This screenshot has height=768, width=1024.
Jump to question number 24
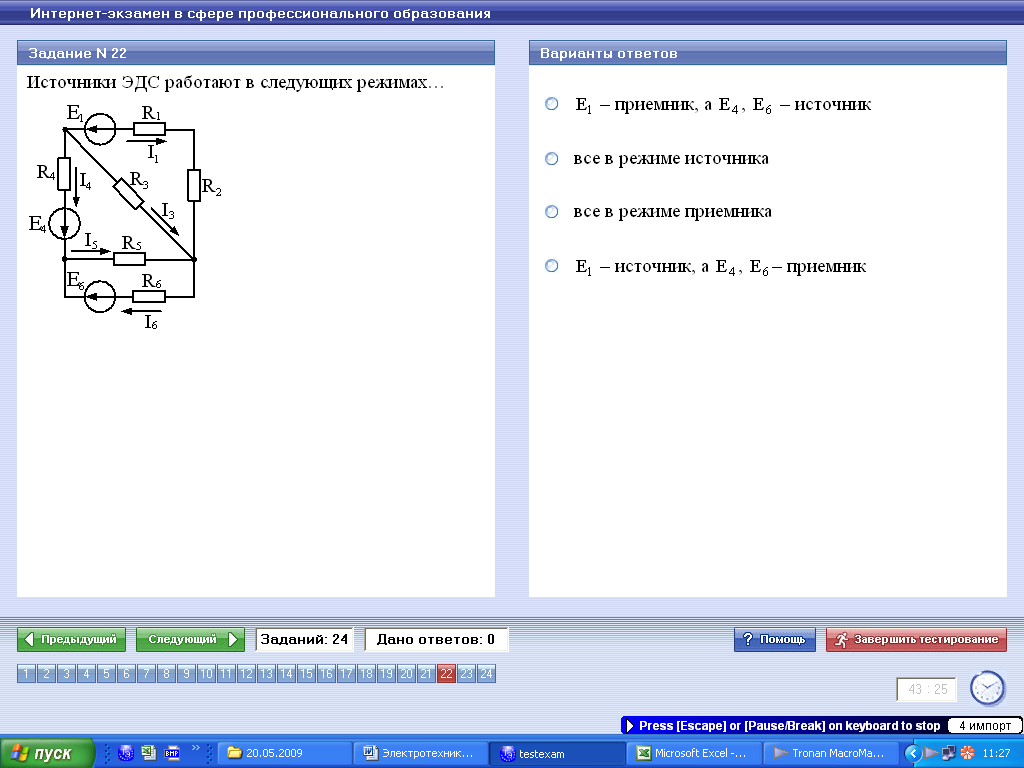[487, 673]
